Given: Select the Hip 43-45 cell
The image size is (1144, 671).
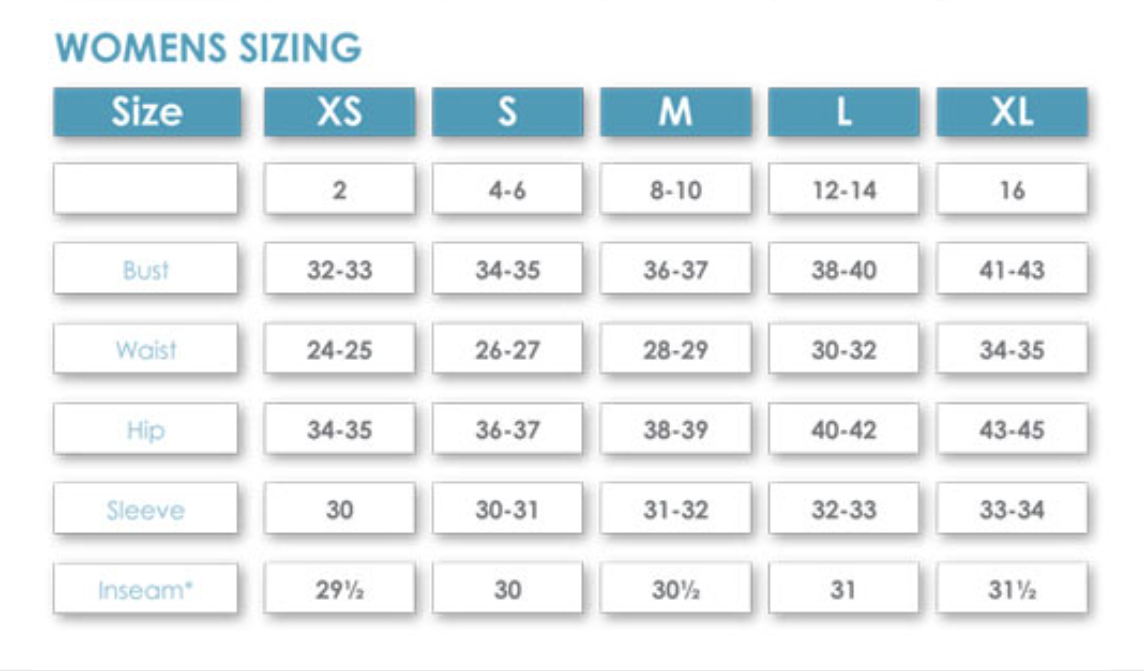Looking at the screenshot, I should [1011, 430].
